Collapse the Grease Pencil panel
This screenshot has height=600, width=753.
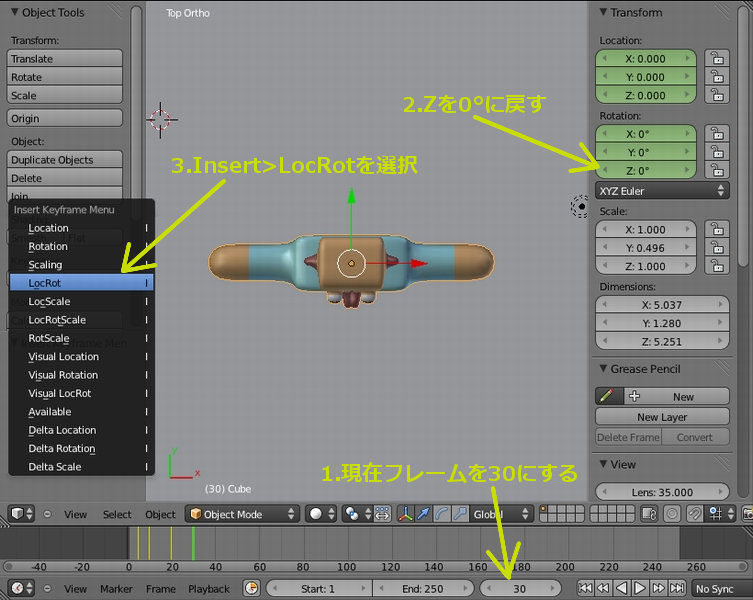603,368
